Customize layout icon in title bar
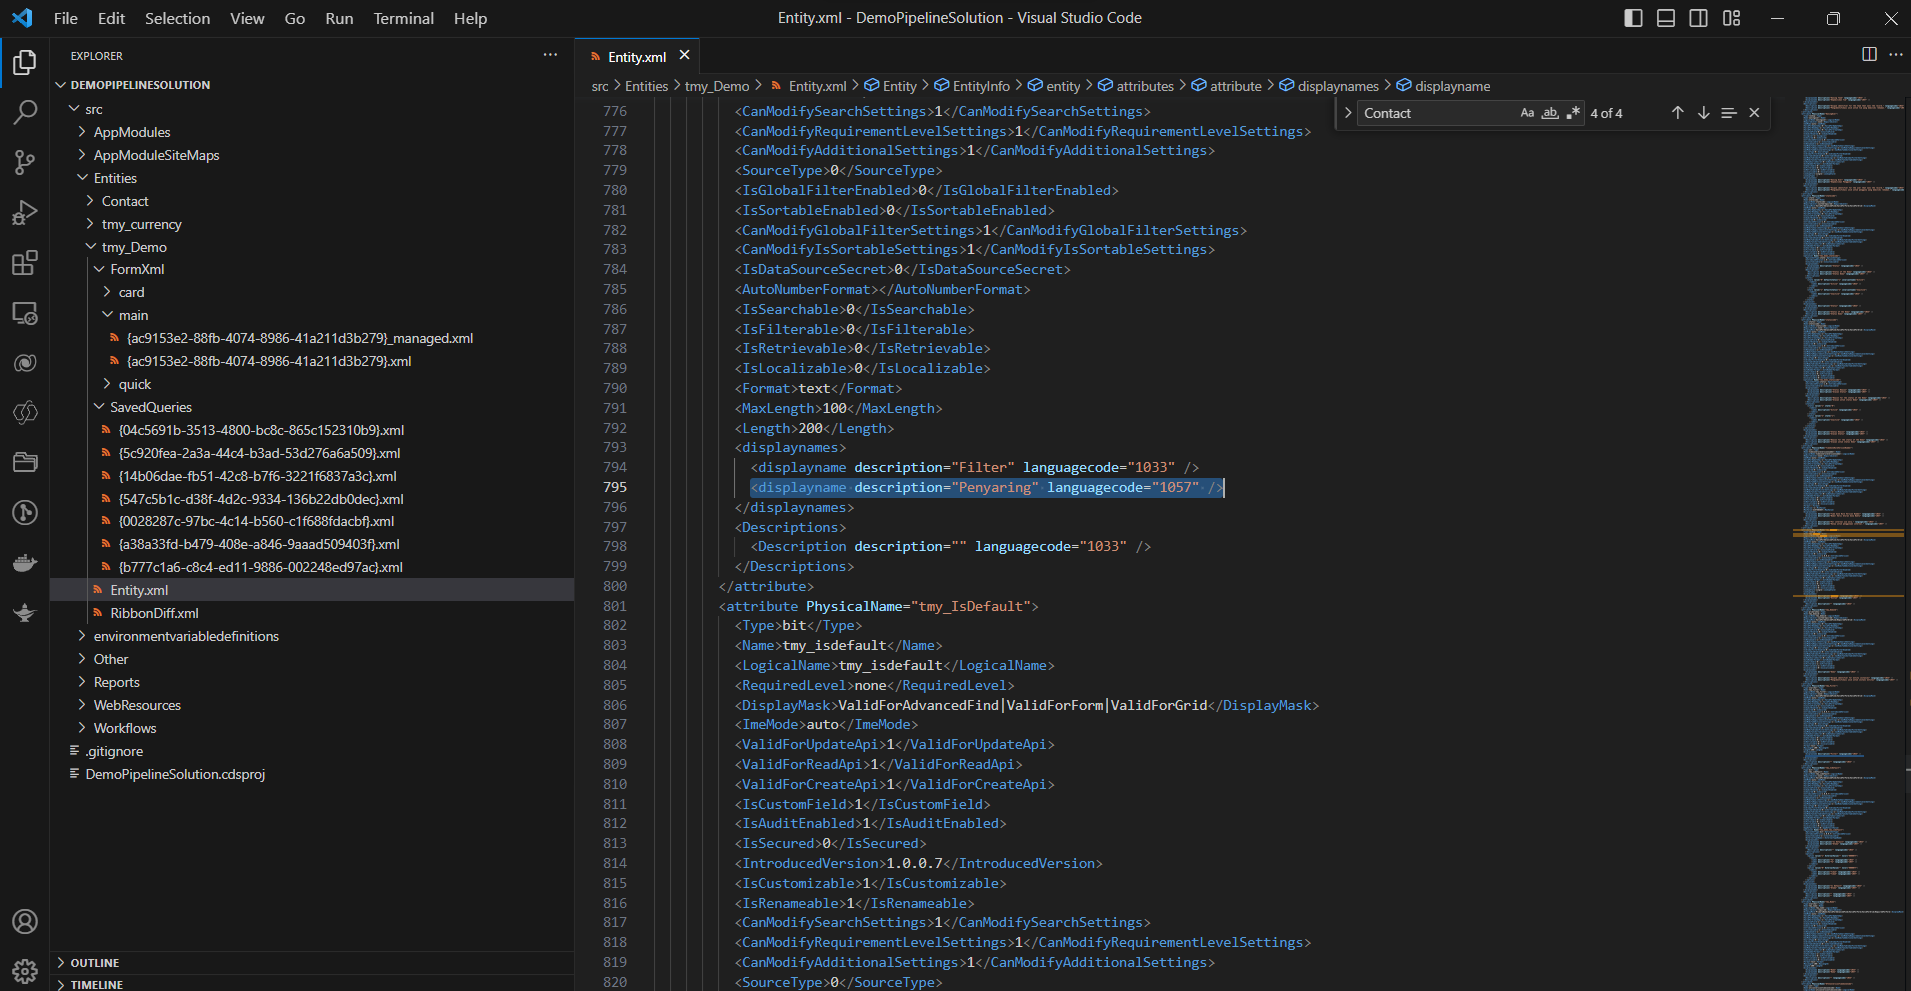This screenshot has height=991, width=1911. tap(1732, 18)
